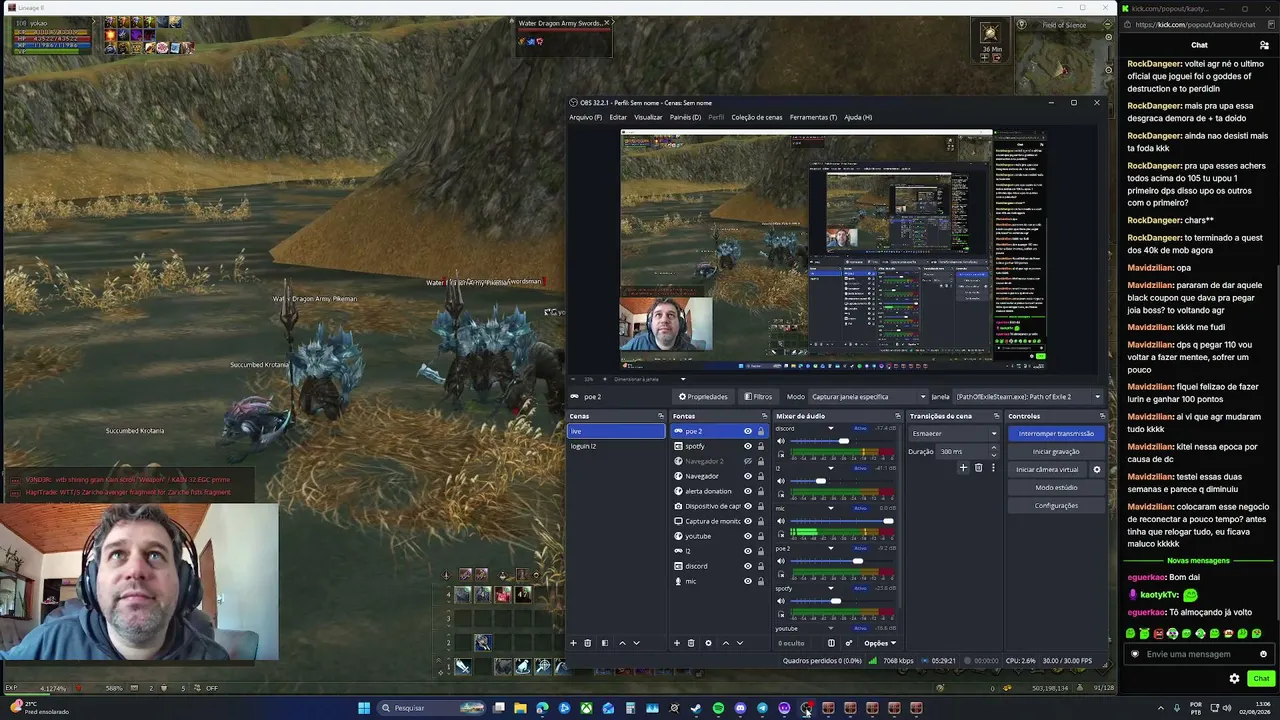Click Iniciar gravação button

(x=1056, y=452)
